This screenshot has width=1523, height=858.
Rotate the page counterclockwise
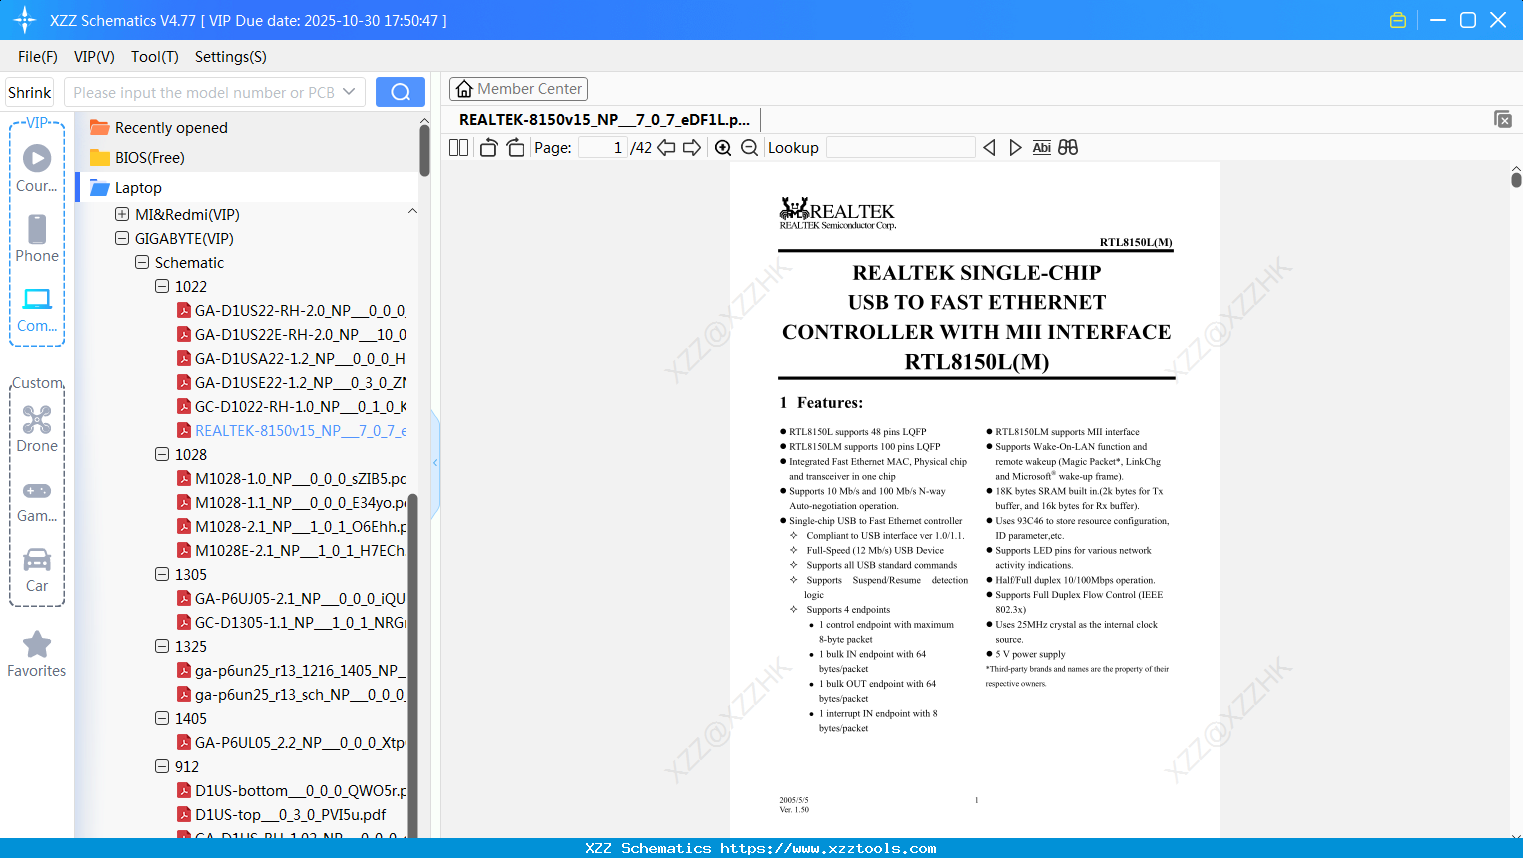[x=488, y=148]
